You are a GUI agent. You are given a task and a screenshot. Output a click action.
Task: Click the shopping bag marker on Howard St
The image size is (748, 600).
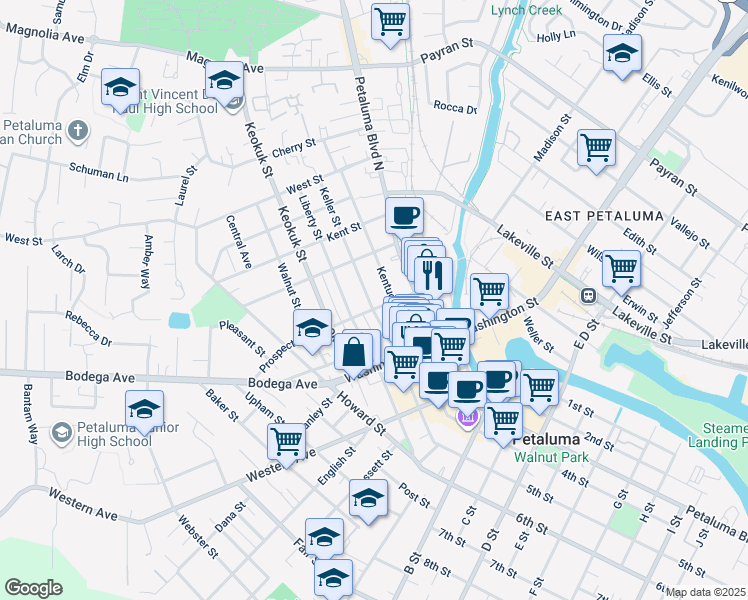point(355,353)
